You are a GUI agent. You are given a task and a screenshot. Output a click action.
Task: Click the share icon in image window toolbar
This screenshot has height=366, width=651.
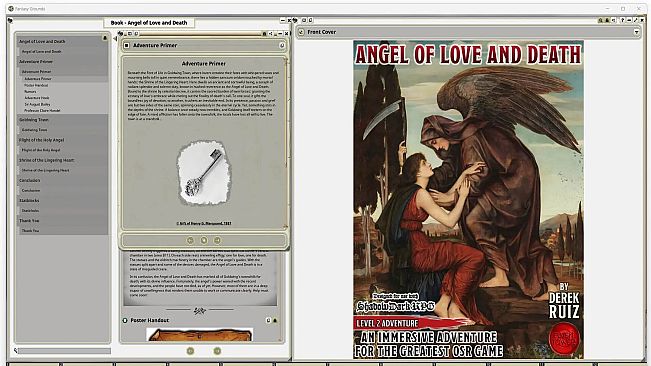614,20
